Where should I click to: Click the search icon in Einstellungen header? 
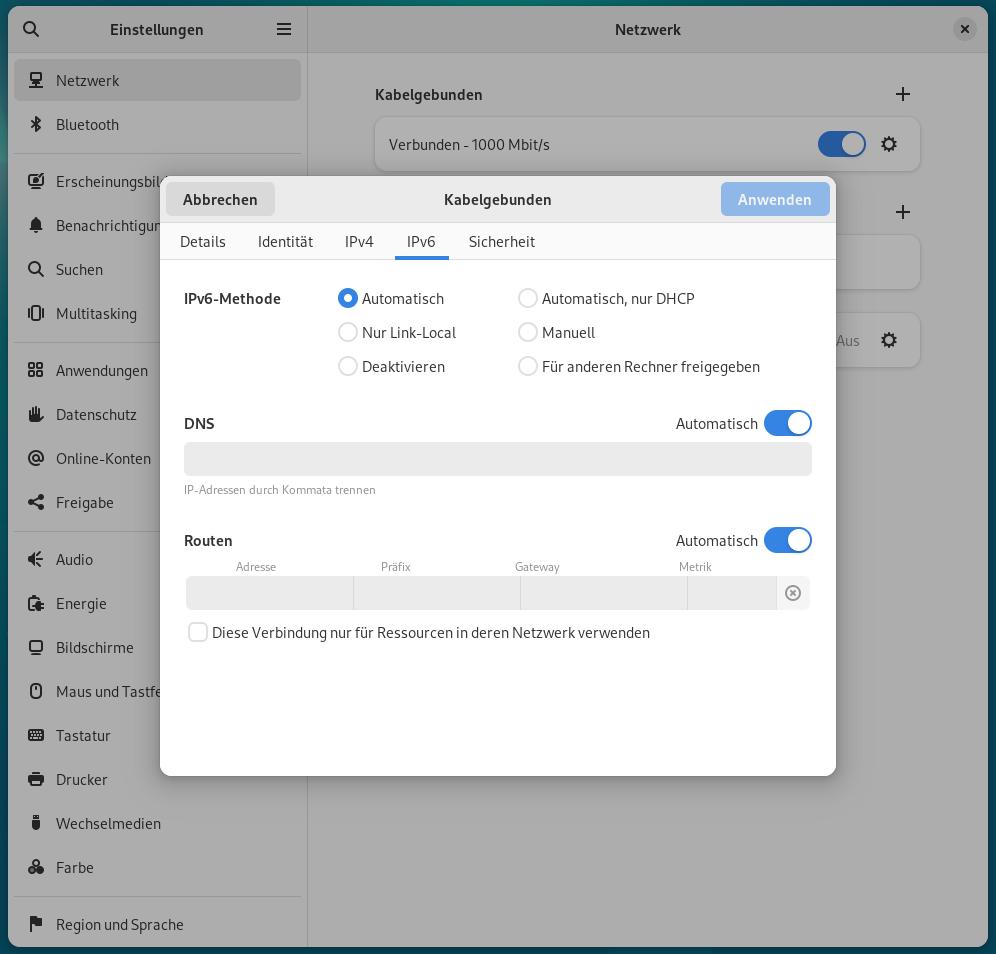coord(31,29)
